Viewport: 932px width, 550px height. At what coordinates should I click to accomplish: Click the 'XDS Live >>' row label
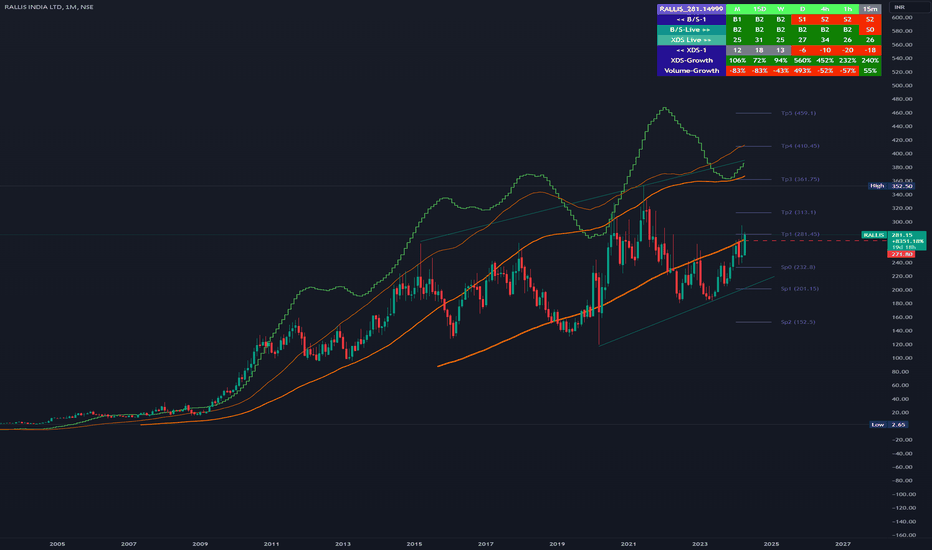691,40
